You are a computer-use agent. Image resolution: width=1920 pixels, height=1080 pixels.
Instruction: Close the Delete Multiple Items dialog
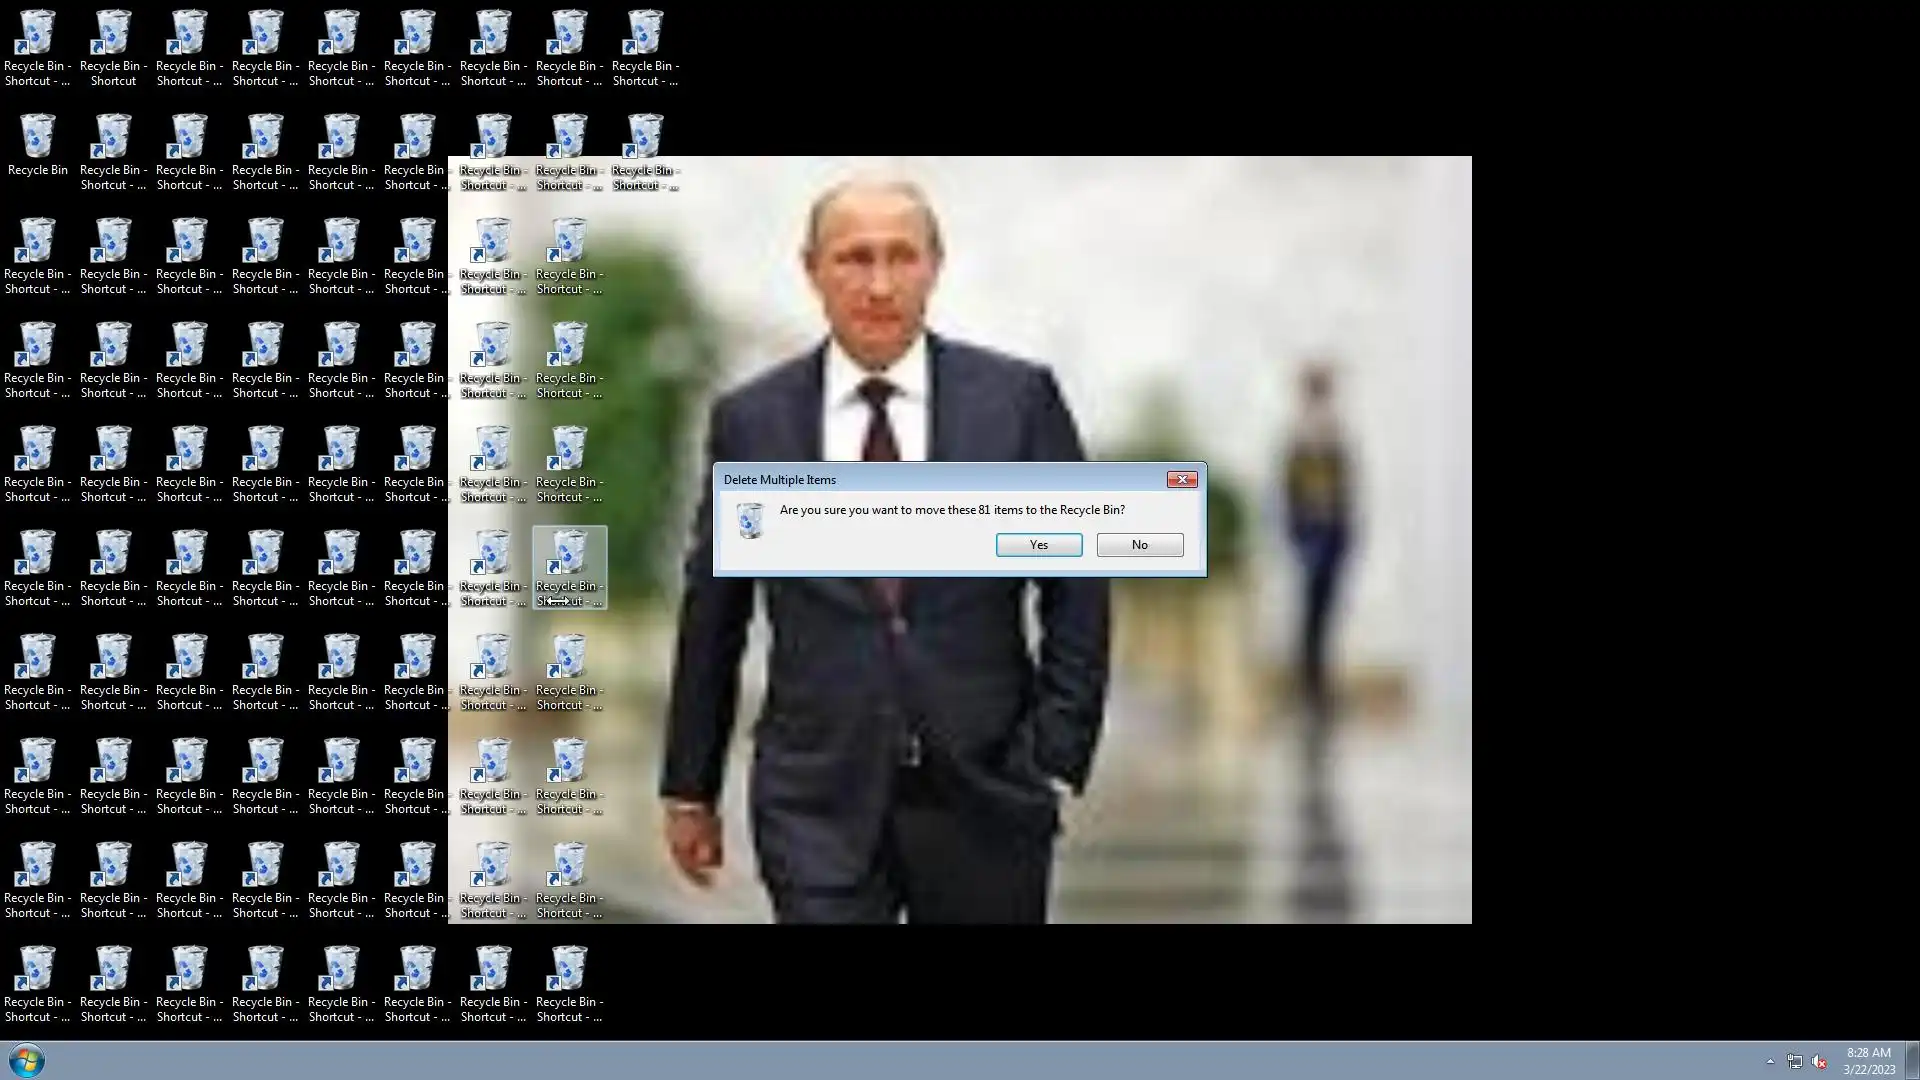click(x=1181, y=480)
